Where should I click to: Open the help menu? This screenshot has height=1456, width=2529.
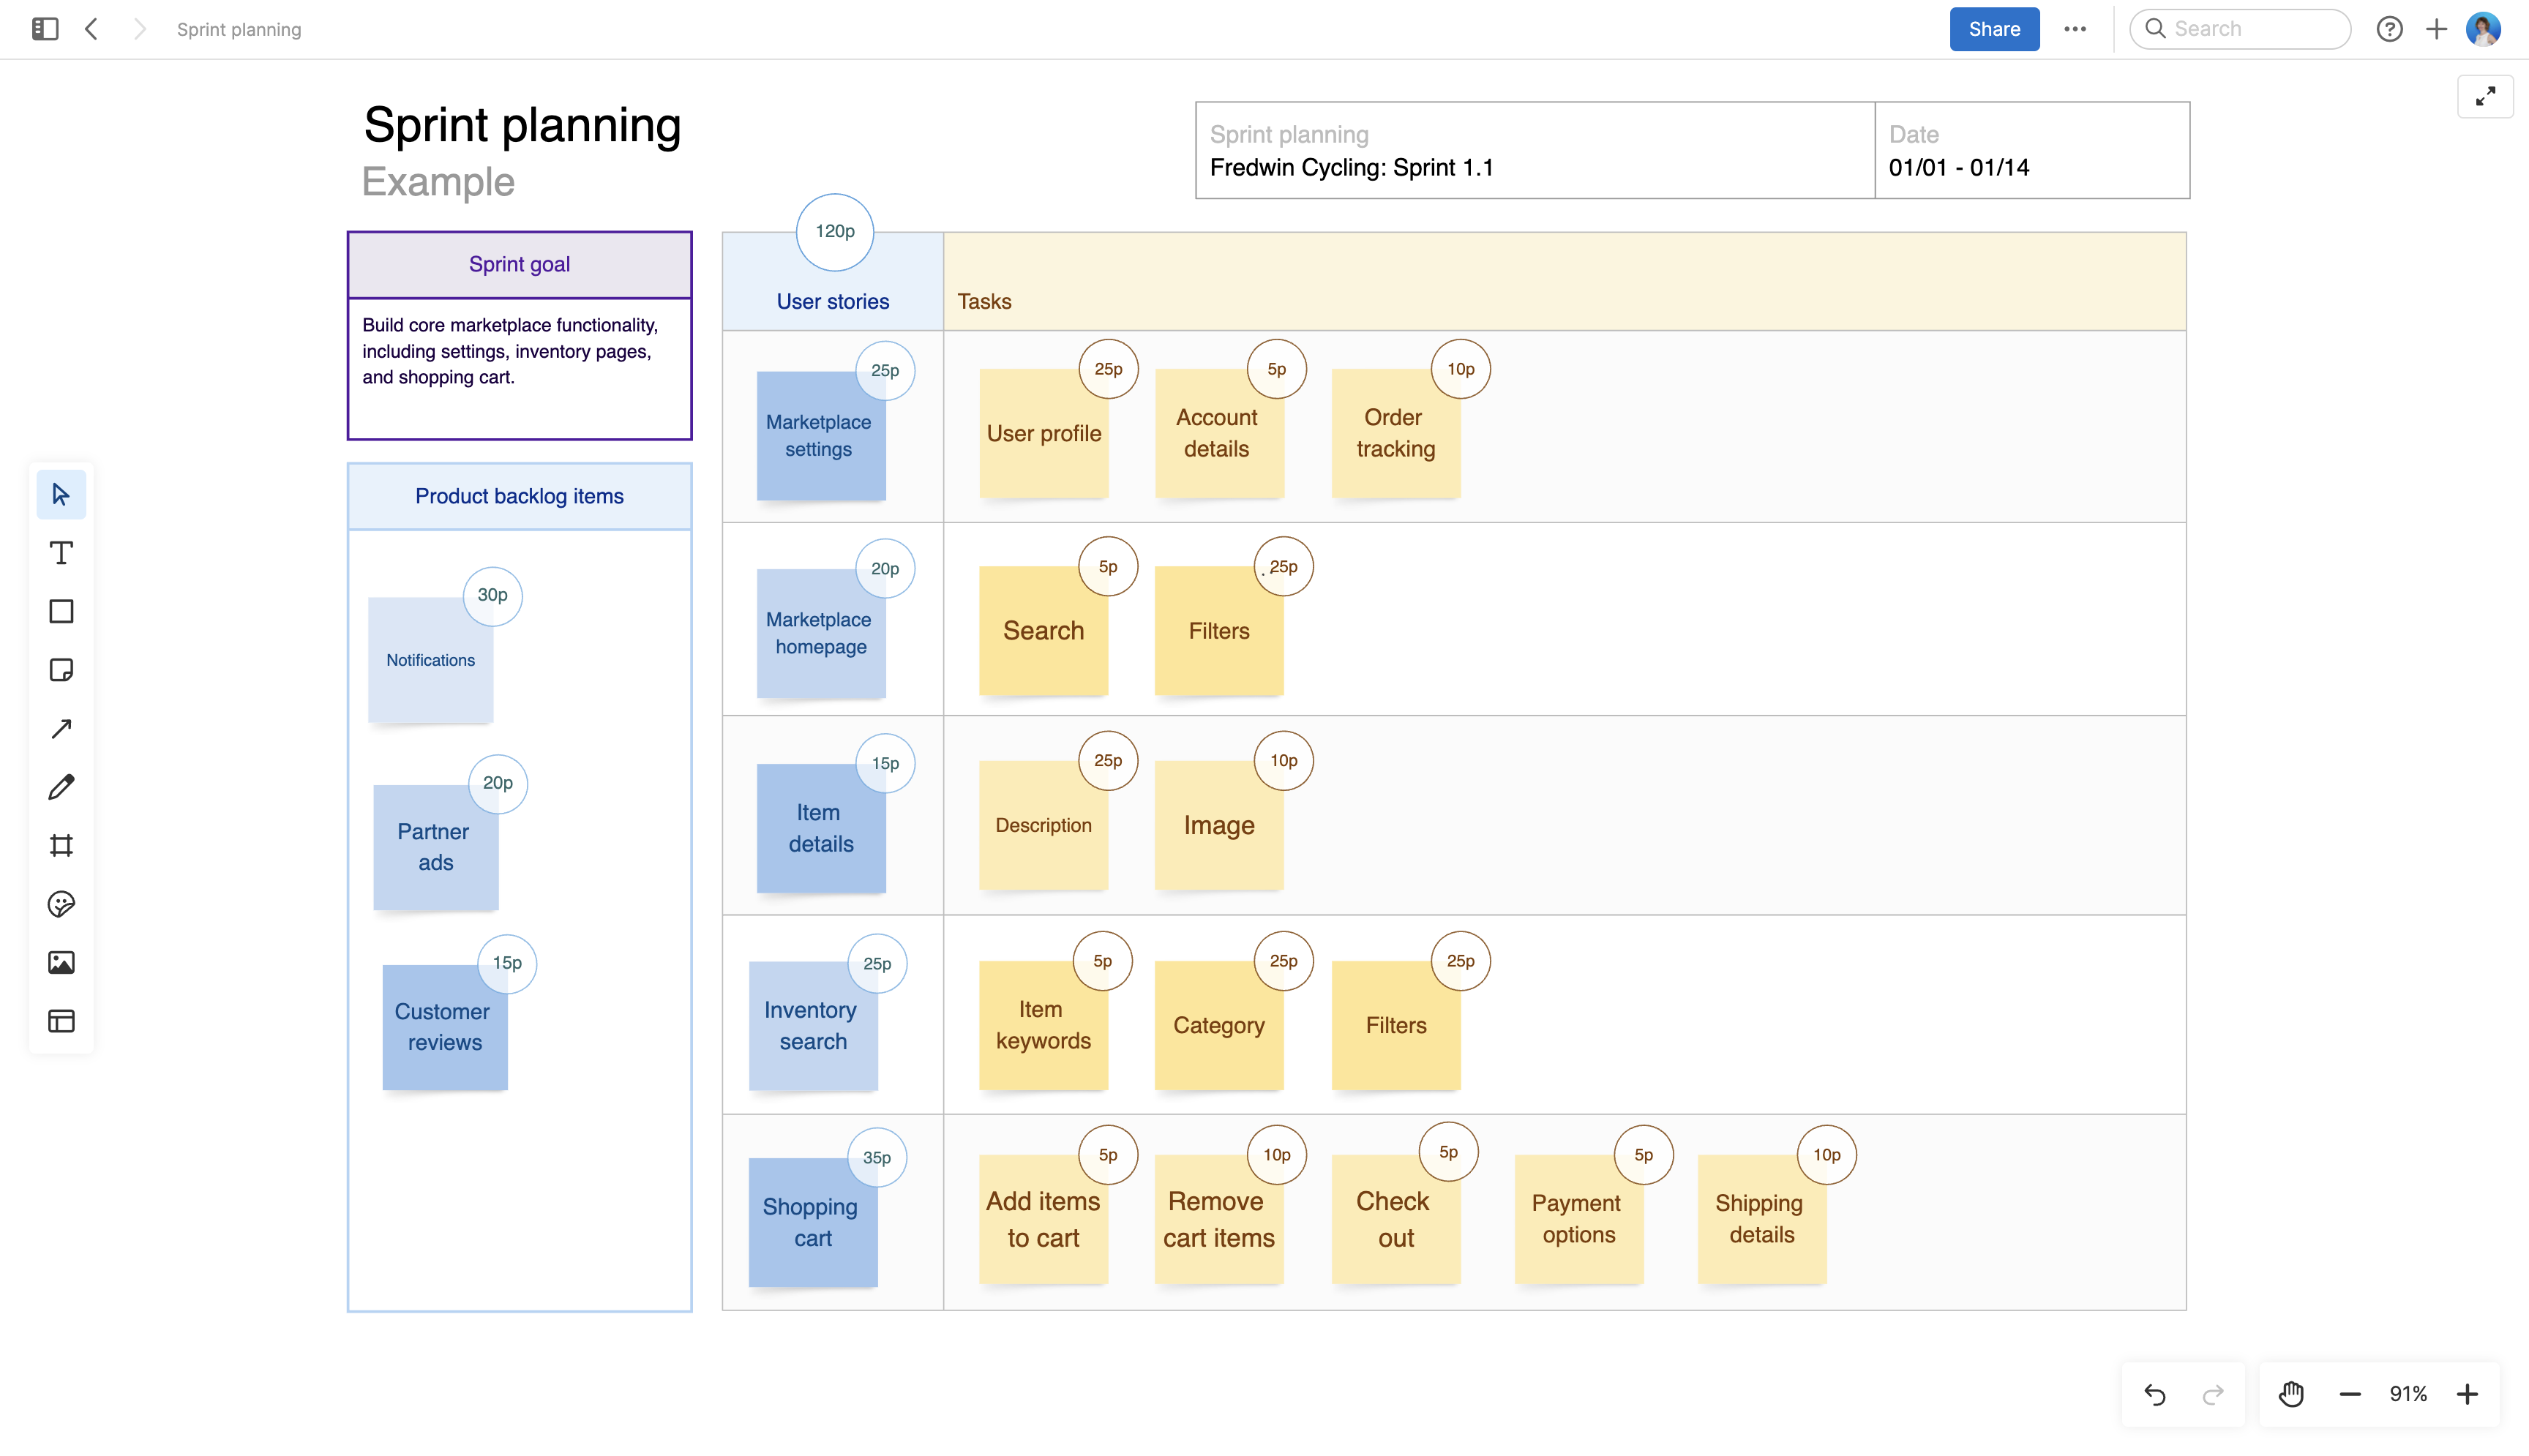coord(2390,29)
